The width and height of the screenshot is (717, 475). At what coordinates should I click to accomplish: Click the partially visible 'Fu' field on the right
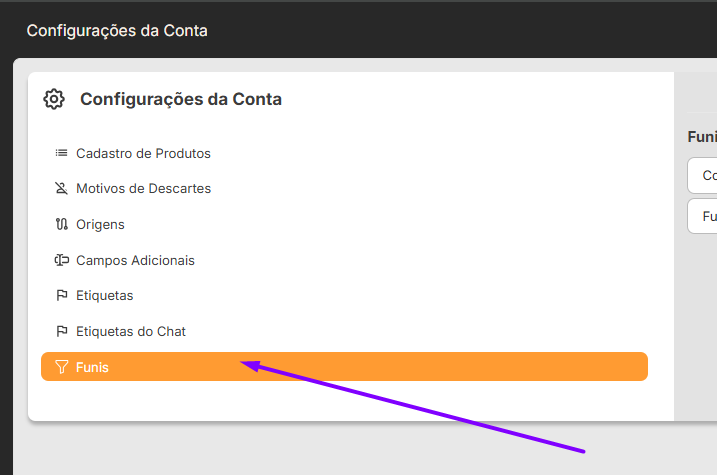702,216
